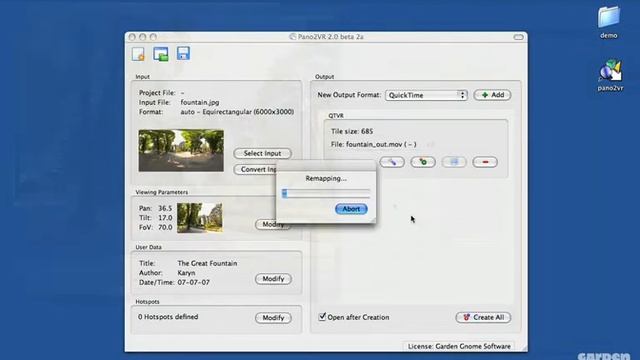
Task: Click the viewing parameters preview thumbnail
Action: point(200,218)
